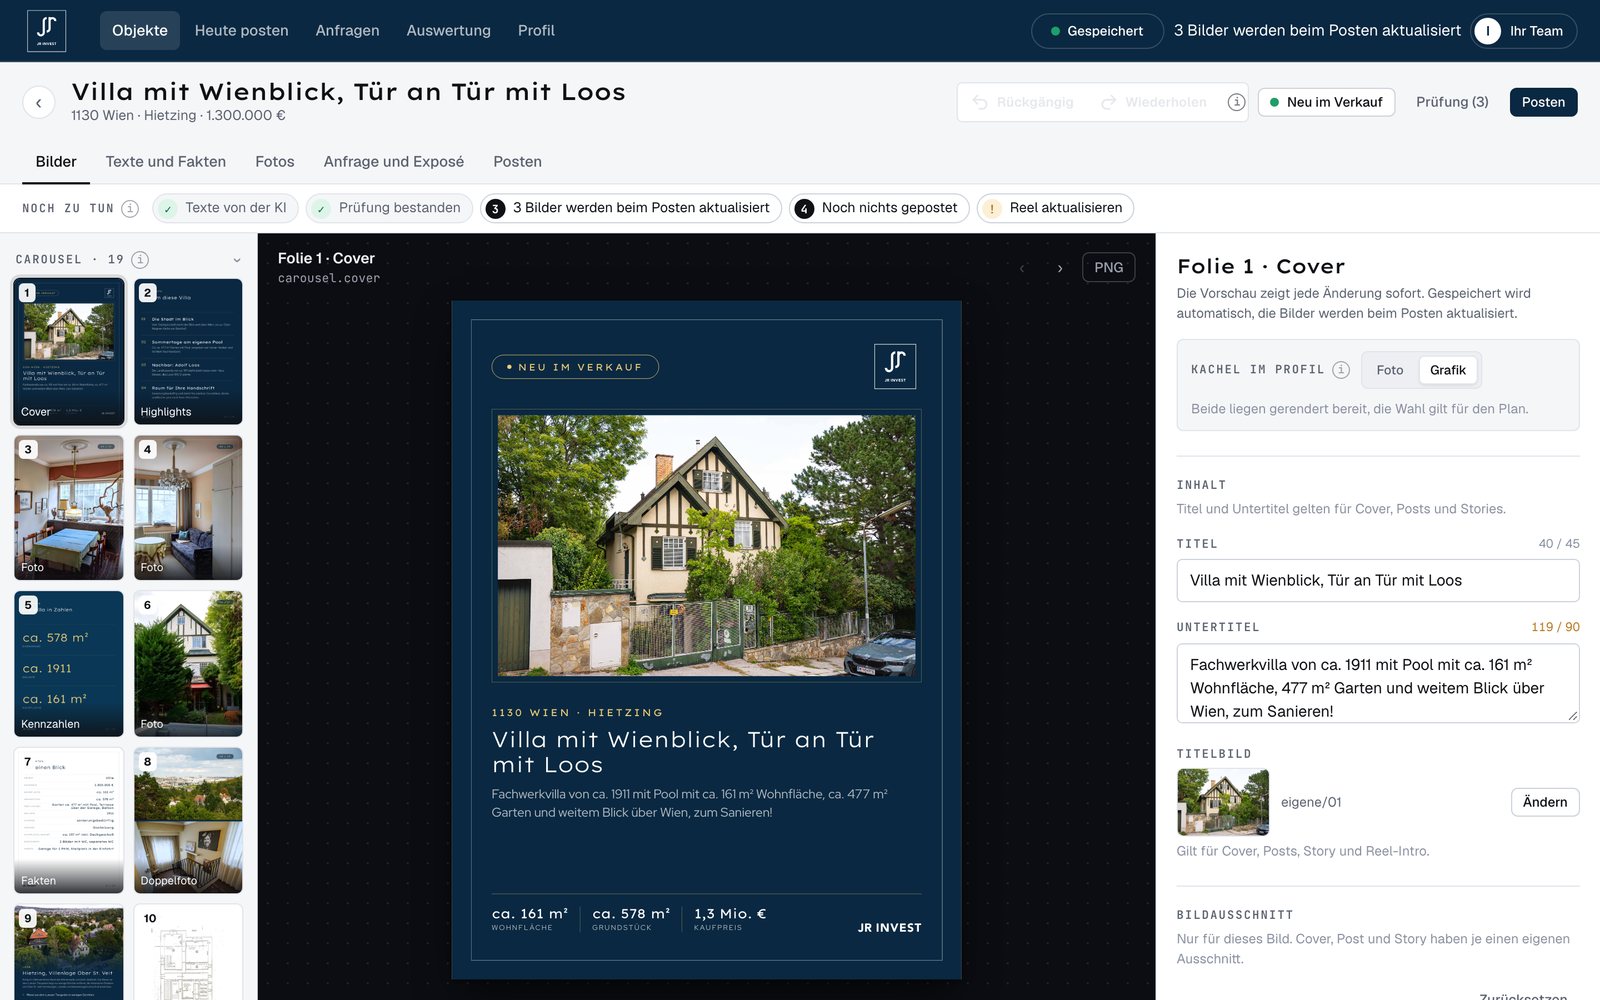Select Foto tile option
1600x1000 pixels.
[1389, 370]
